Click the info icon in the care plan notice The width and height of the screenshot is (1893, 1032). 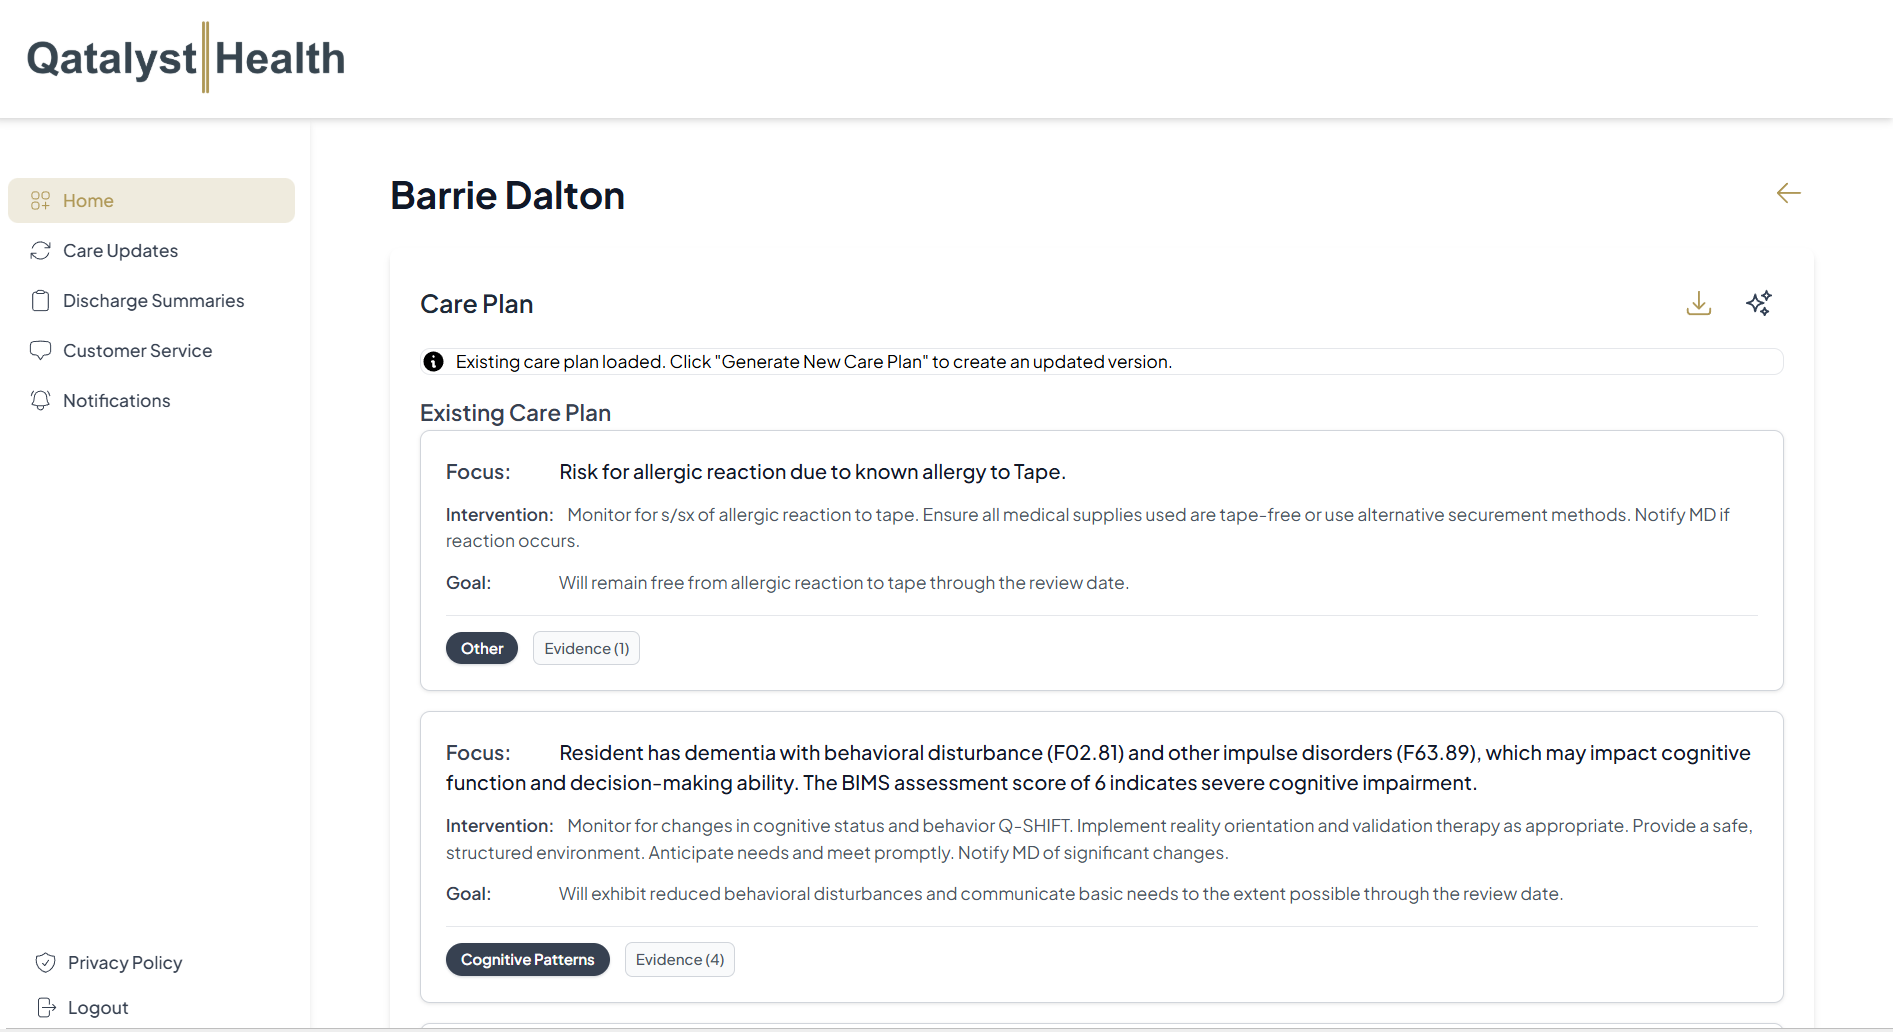(433, 362)
